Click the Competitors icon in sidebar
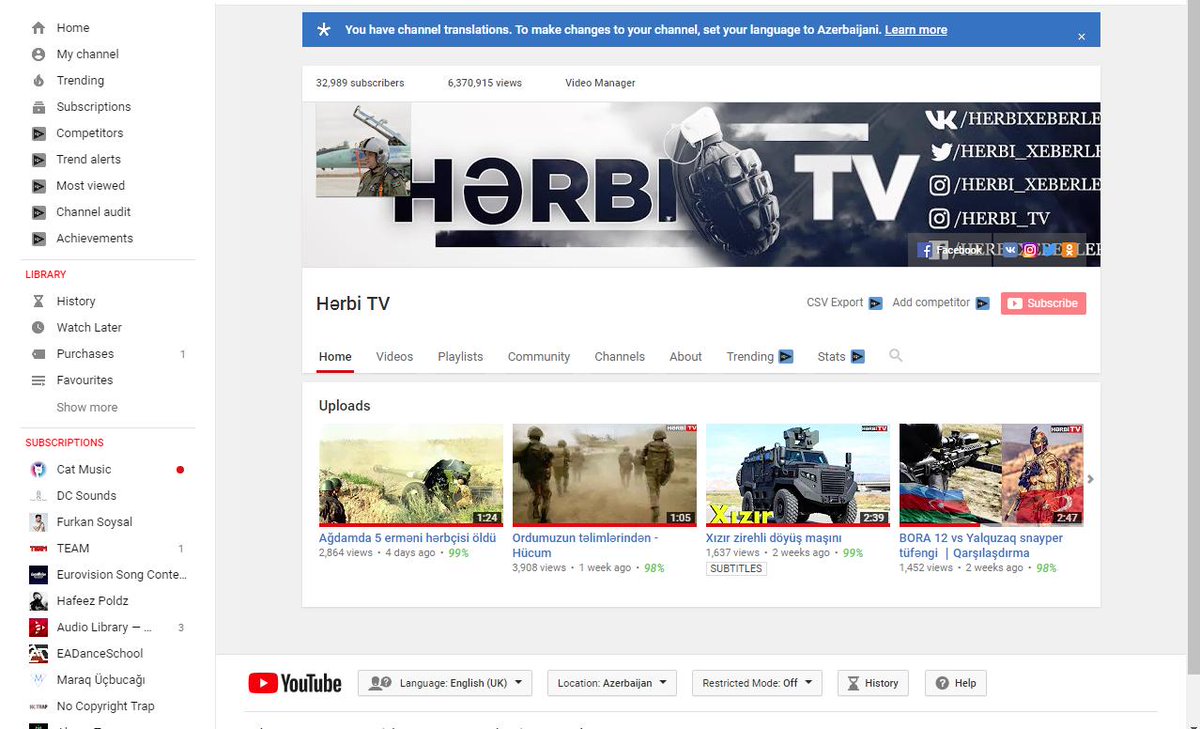Screen dimensions: 1200x729 (x=38, y=133)
